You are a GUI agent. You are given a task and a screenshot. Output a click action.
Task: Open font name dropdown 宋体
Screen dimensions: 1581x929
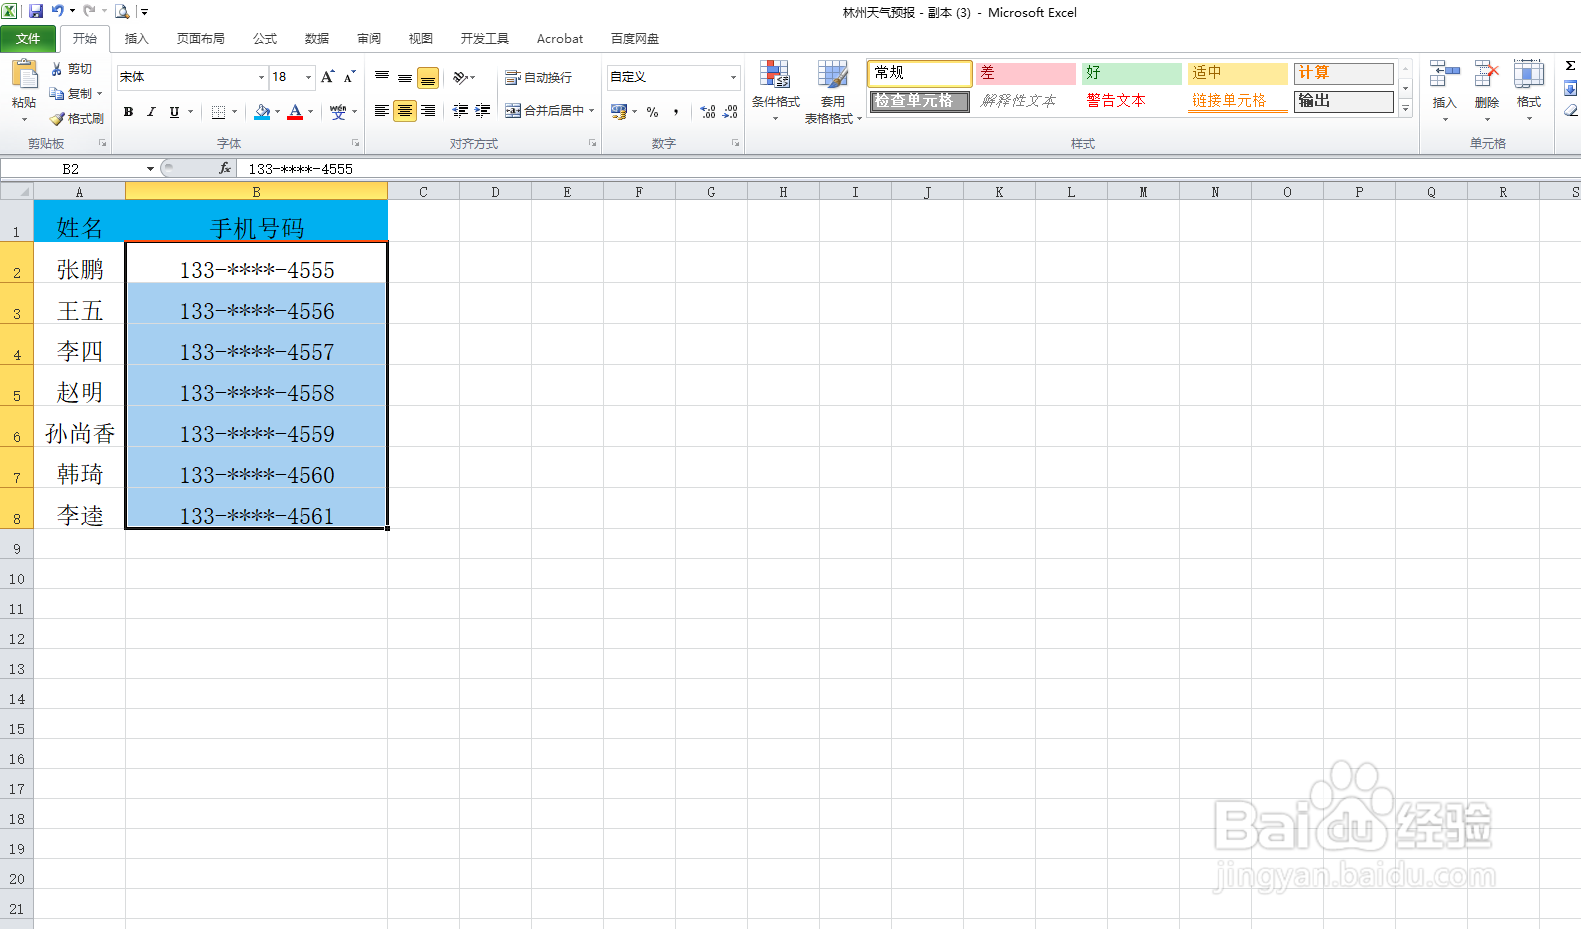(x=261, y=77)
